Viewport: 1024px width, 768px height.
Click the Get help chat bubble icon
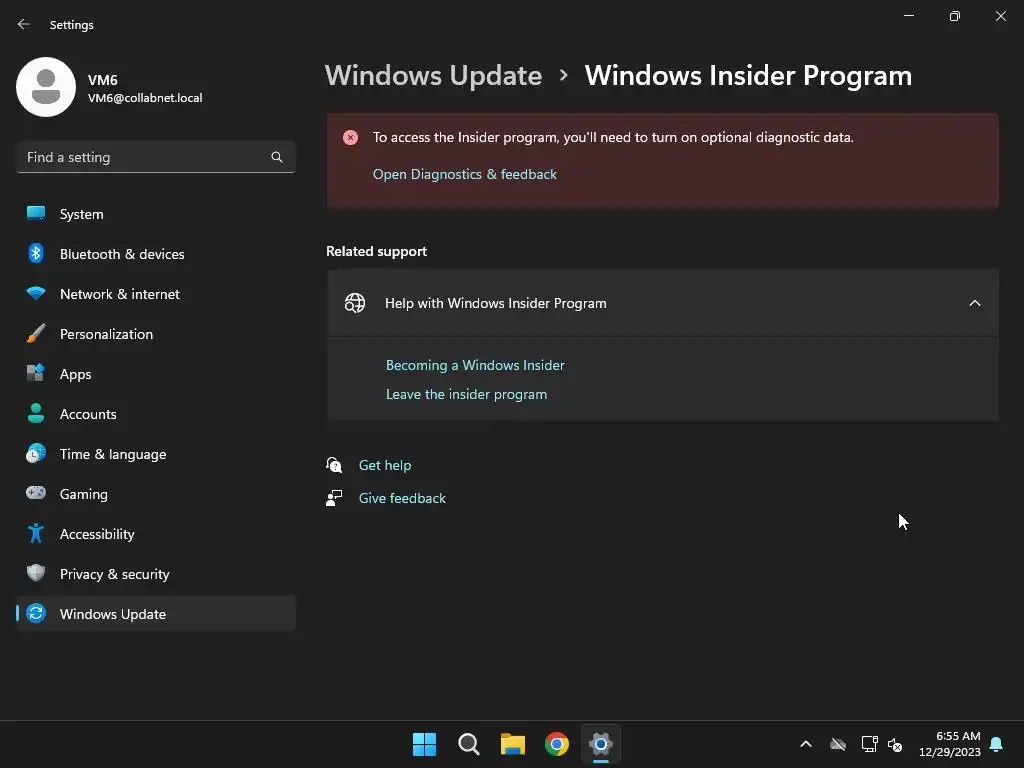334,465
